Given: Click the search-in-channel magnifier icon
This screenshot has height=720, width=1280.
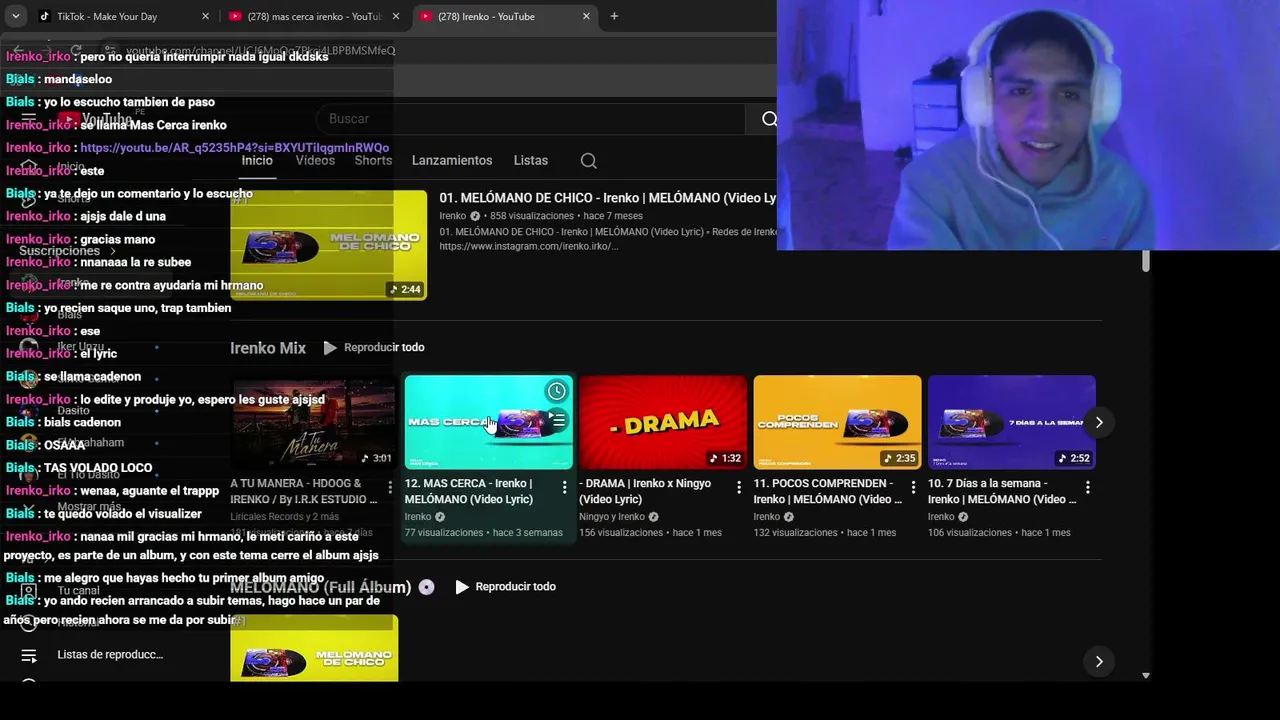Looking at the screenshot, I should (589, 161).
